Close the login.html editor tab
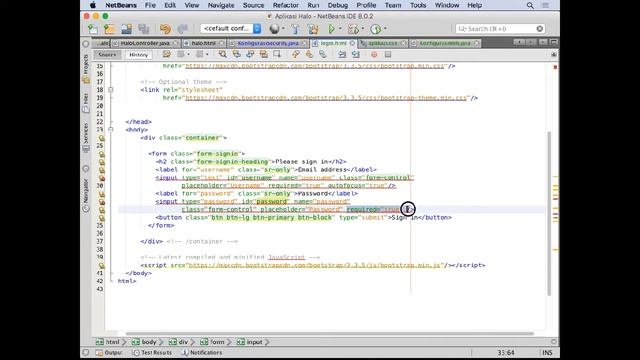This screenshot has height=360, width=640. point(352,43)
